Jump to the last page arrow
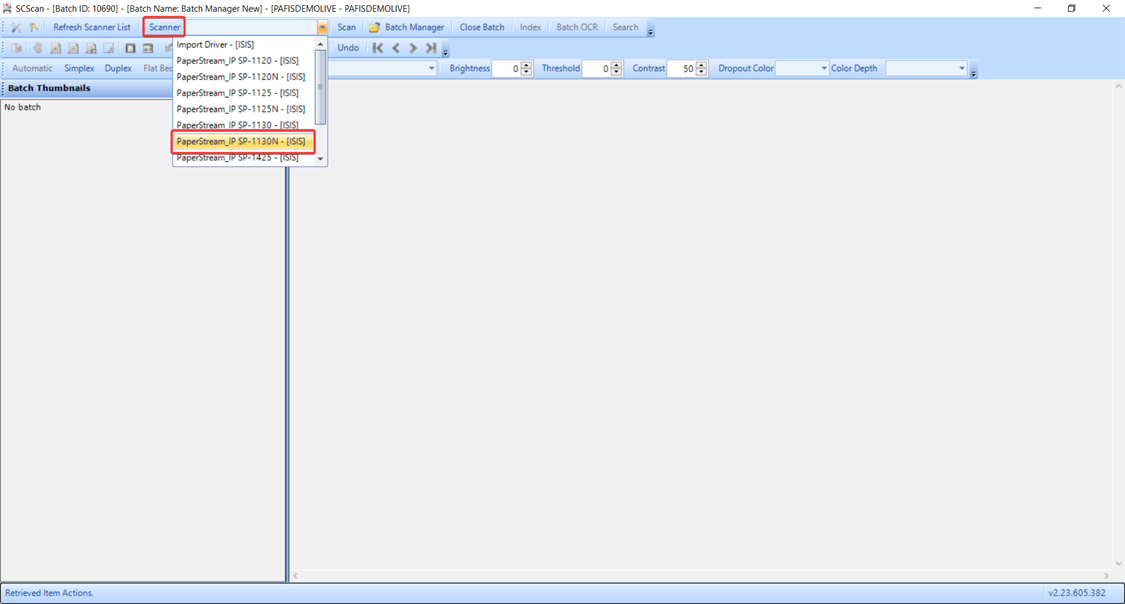This screenshot has height=604, width=1125. [x=431, y=48]
